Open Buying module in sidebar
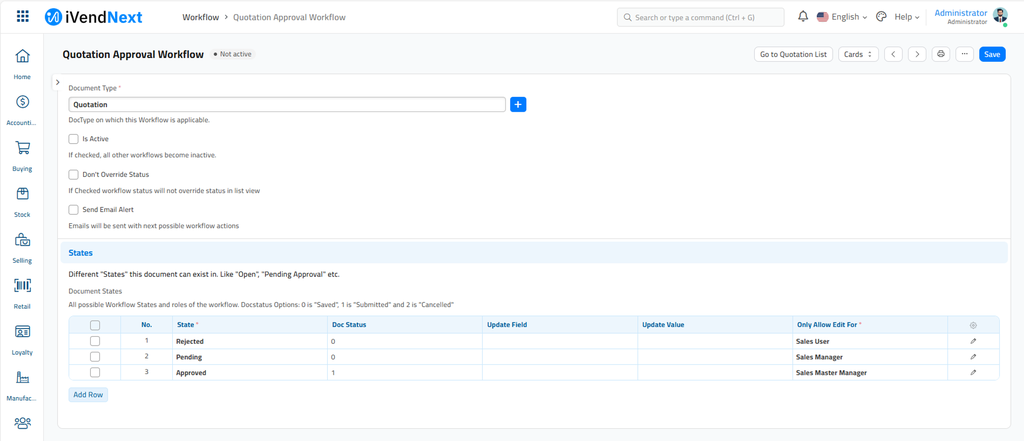The image size is (1024, 441). (22, 155)
